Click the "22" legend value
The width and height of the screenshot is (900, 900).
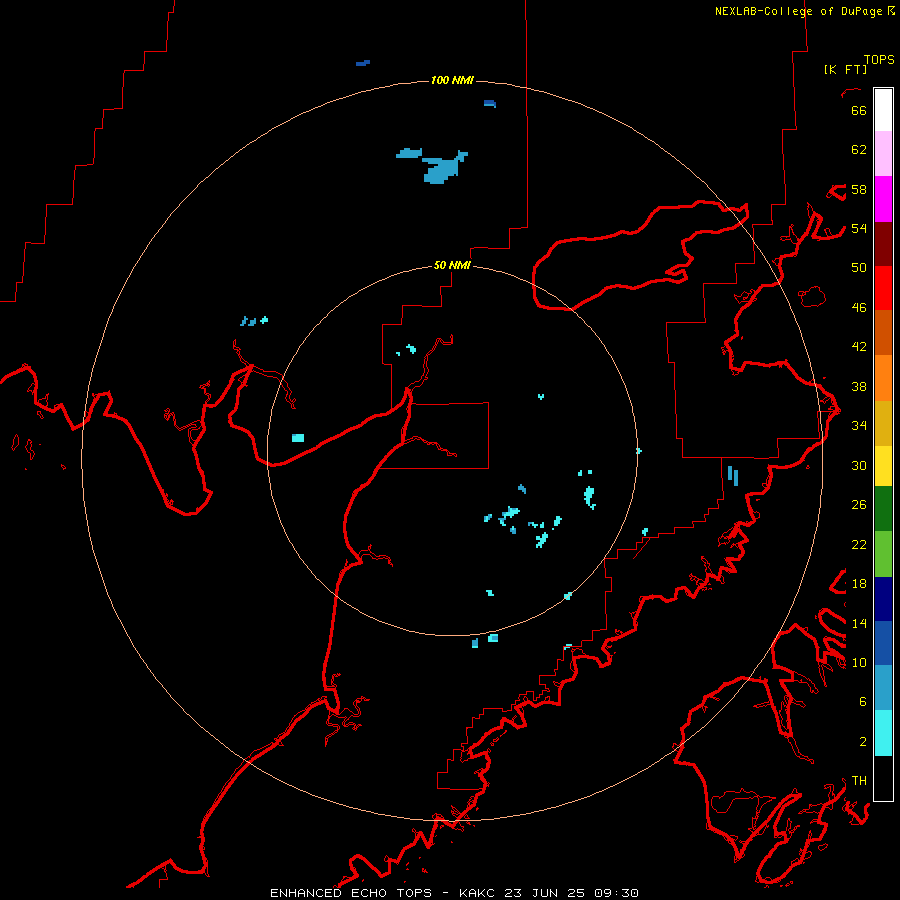[859, 544]
